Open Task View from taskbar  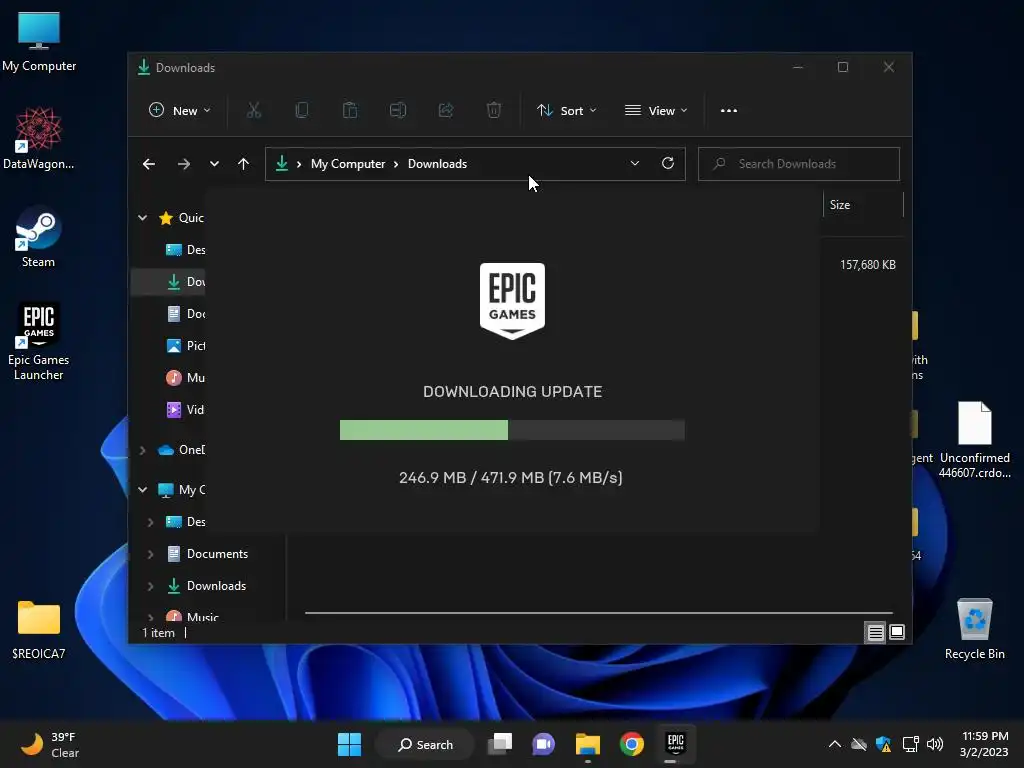click(501, 744)
